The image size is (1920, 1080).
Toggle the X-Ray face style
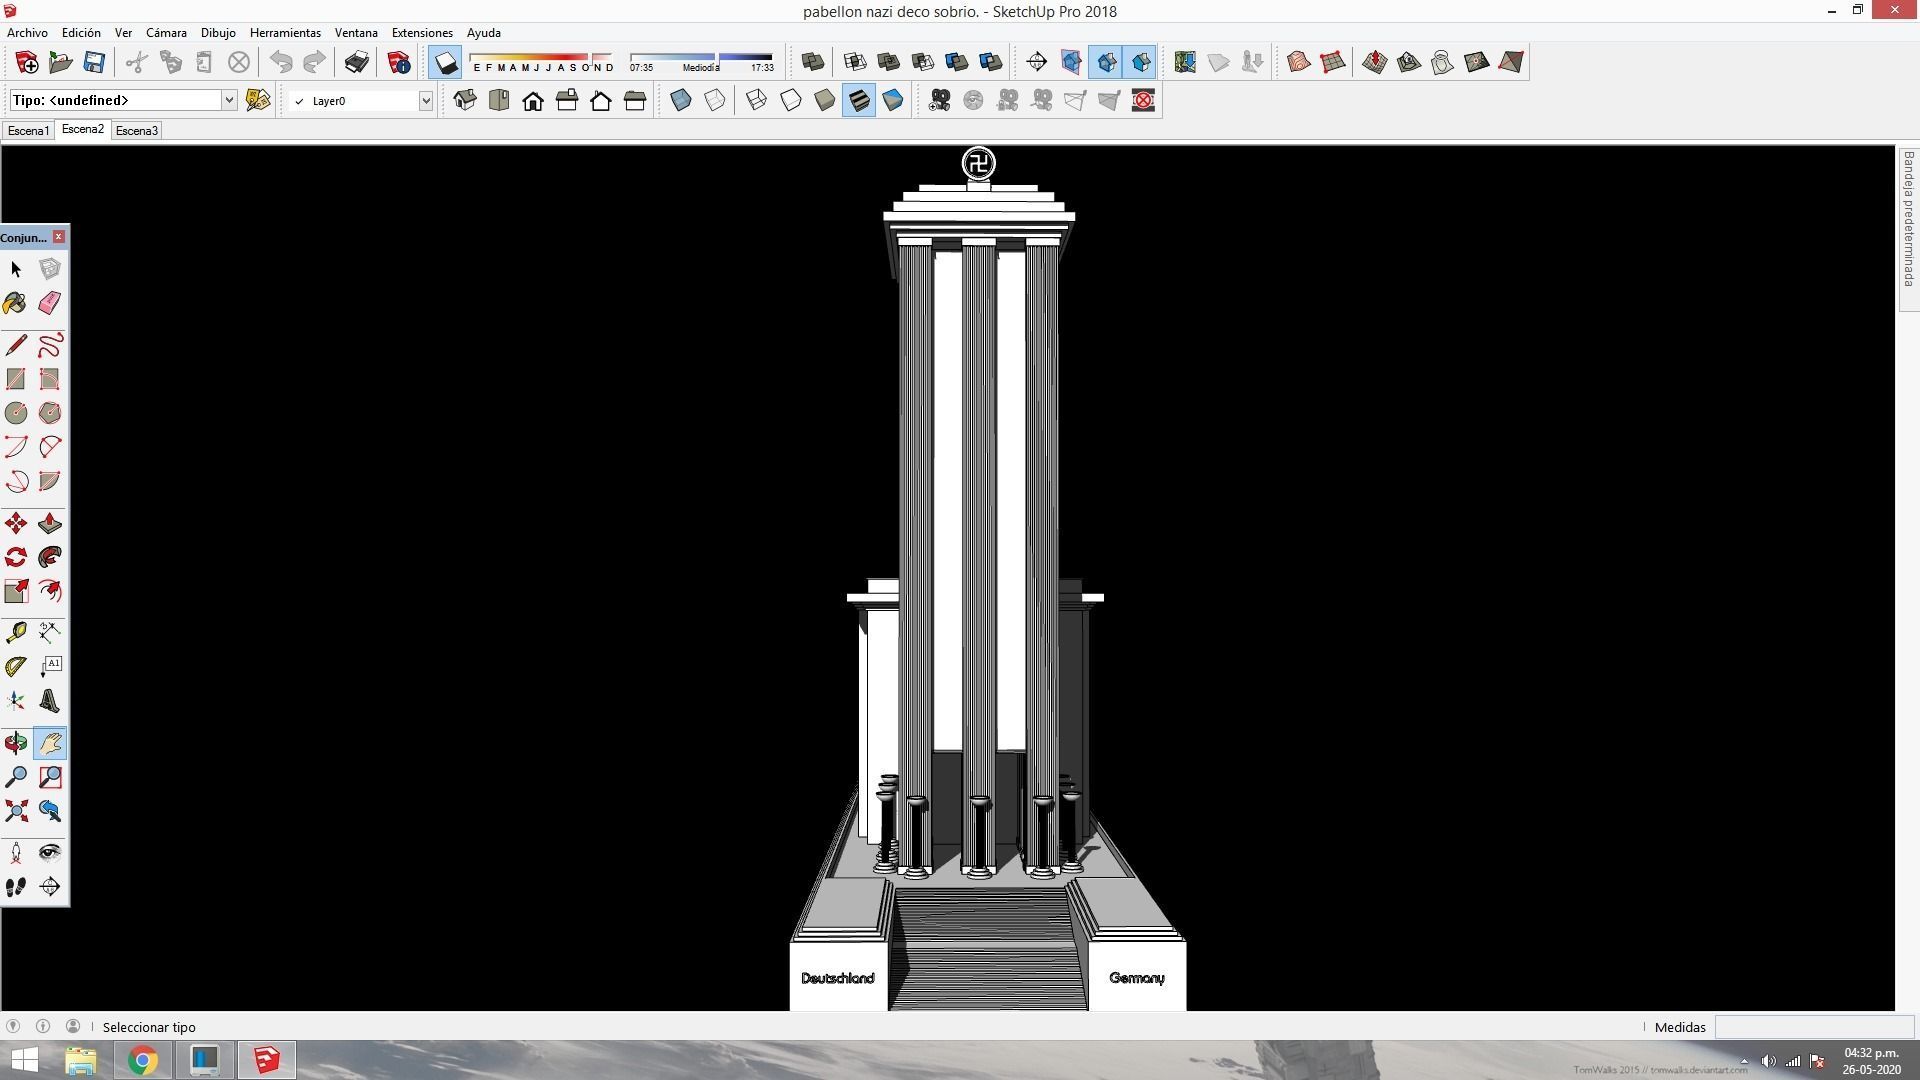(x=681, y=101)
